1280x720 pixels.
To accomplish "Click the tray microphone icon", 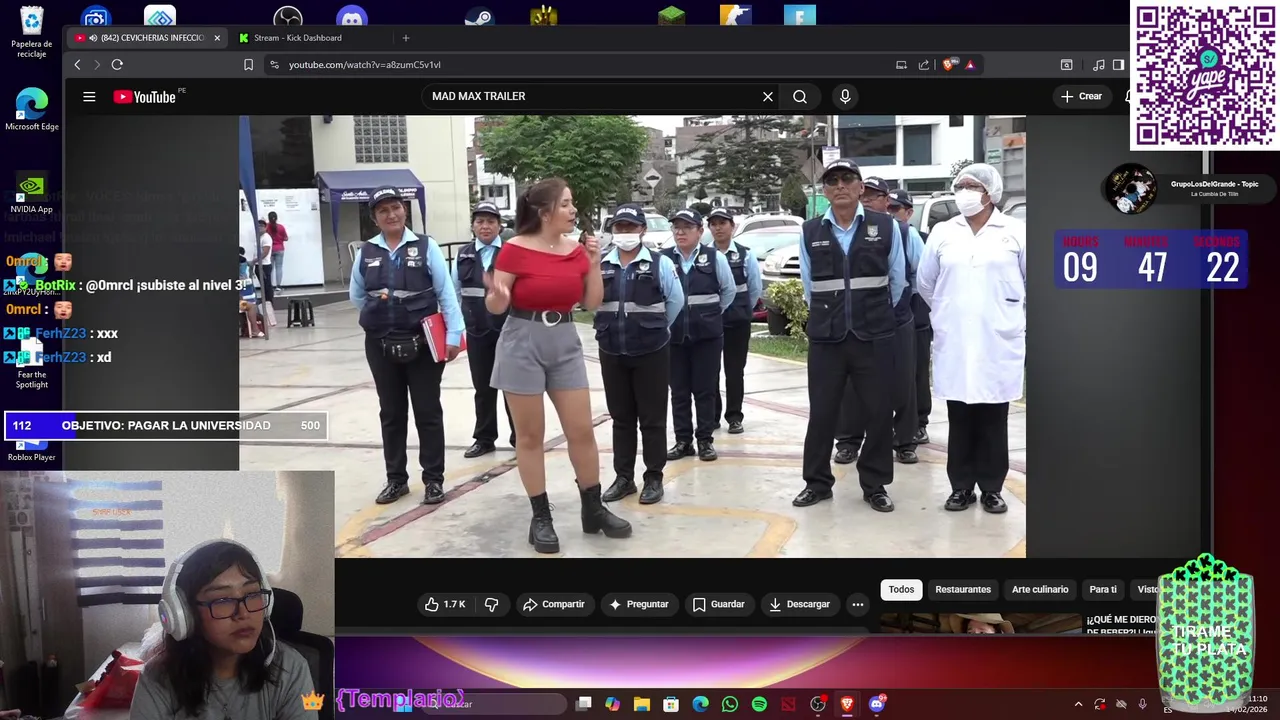I will [1142, 704].
